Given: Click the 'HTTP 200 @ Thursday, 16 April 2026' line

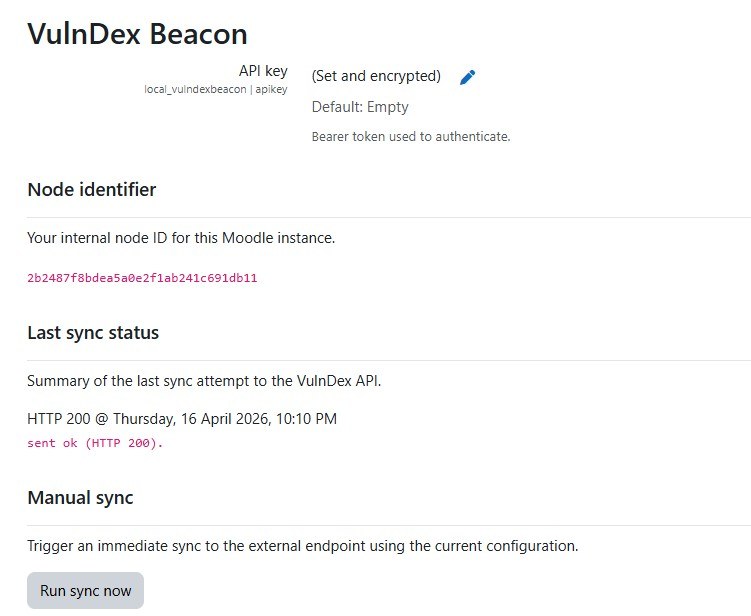Looking at the screenshot, I should pyautogui.click(x=182, y=419).
